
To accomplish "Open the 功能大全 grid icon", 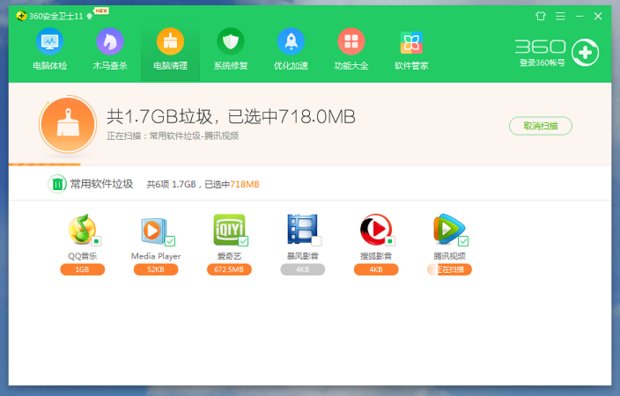I will 351,42.
